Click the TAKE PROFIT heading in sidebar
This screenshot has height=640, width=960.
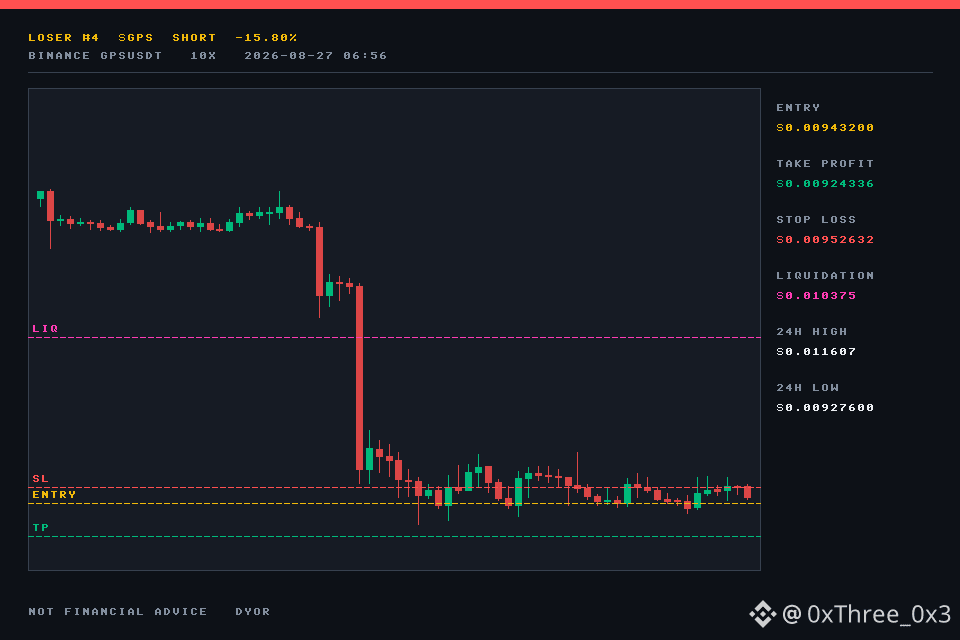[x=825, y=164]
